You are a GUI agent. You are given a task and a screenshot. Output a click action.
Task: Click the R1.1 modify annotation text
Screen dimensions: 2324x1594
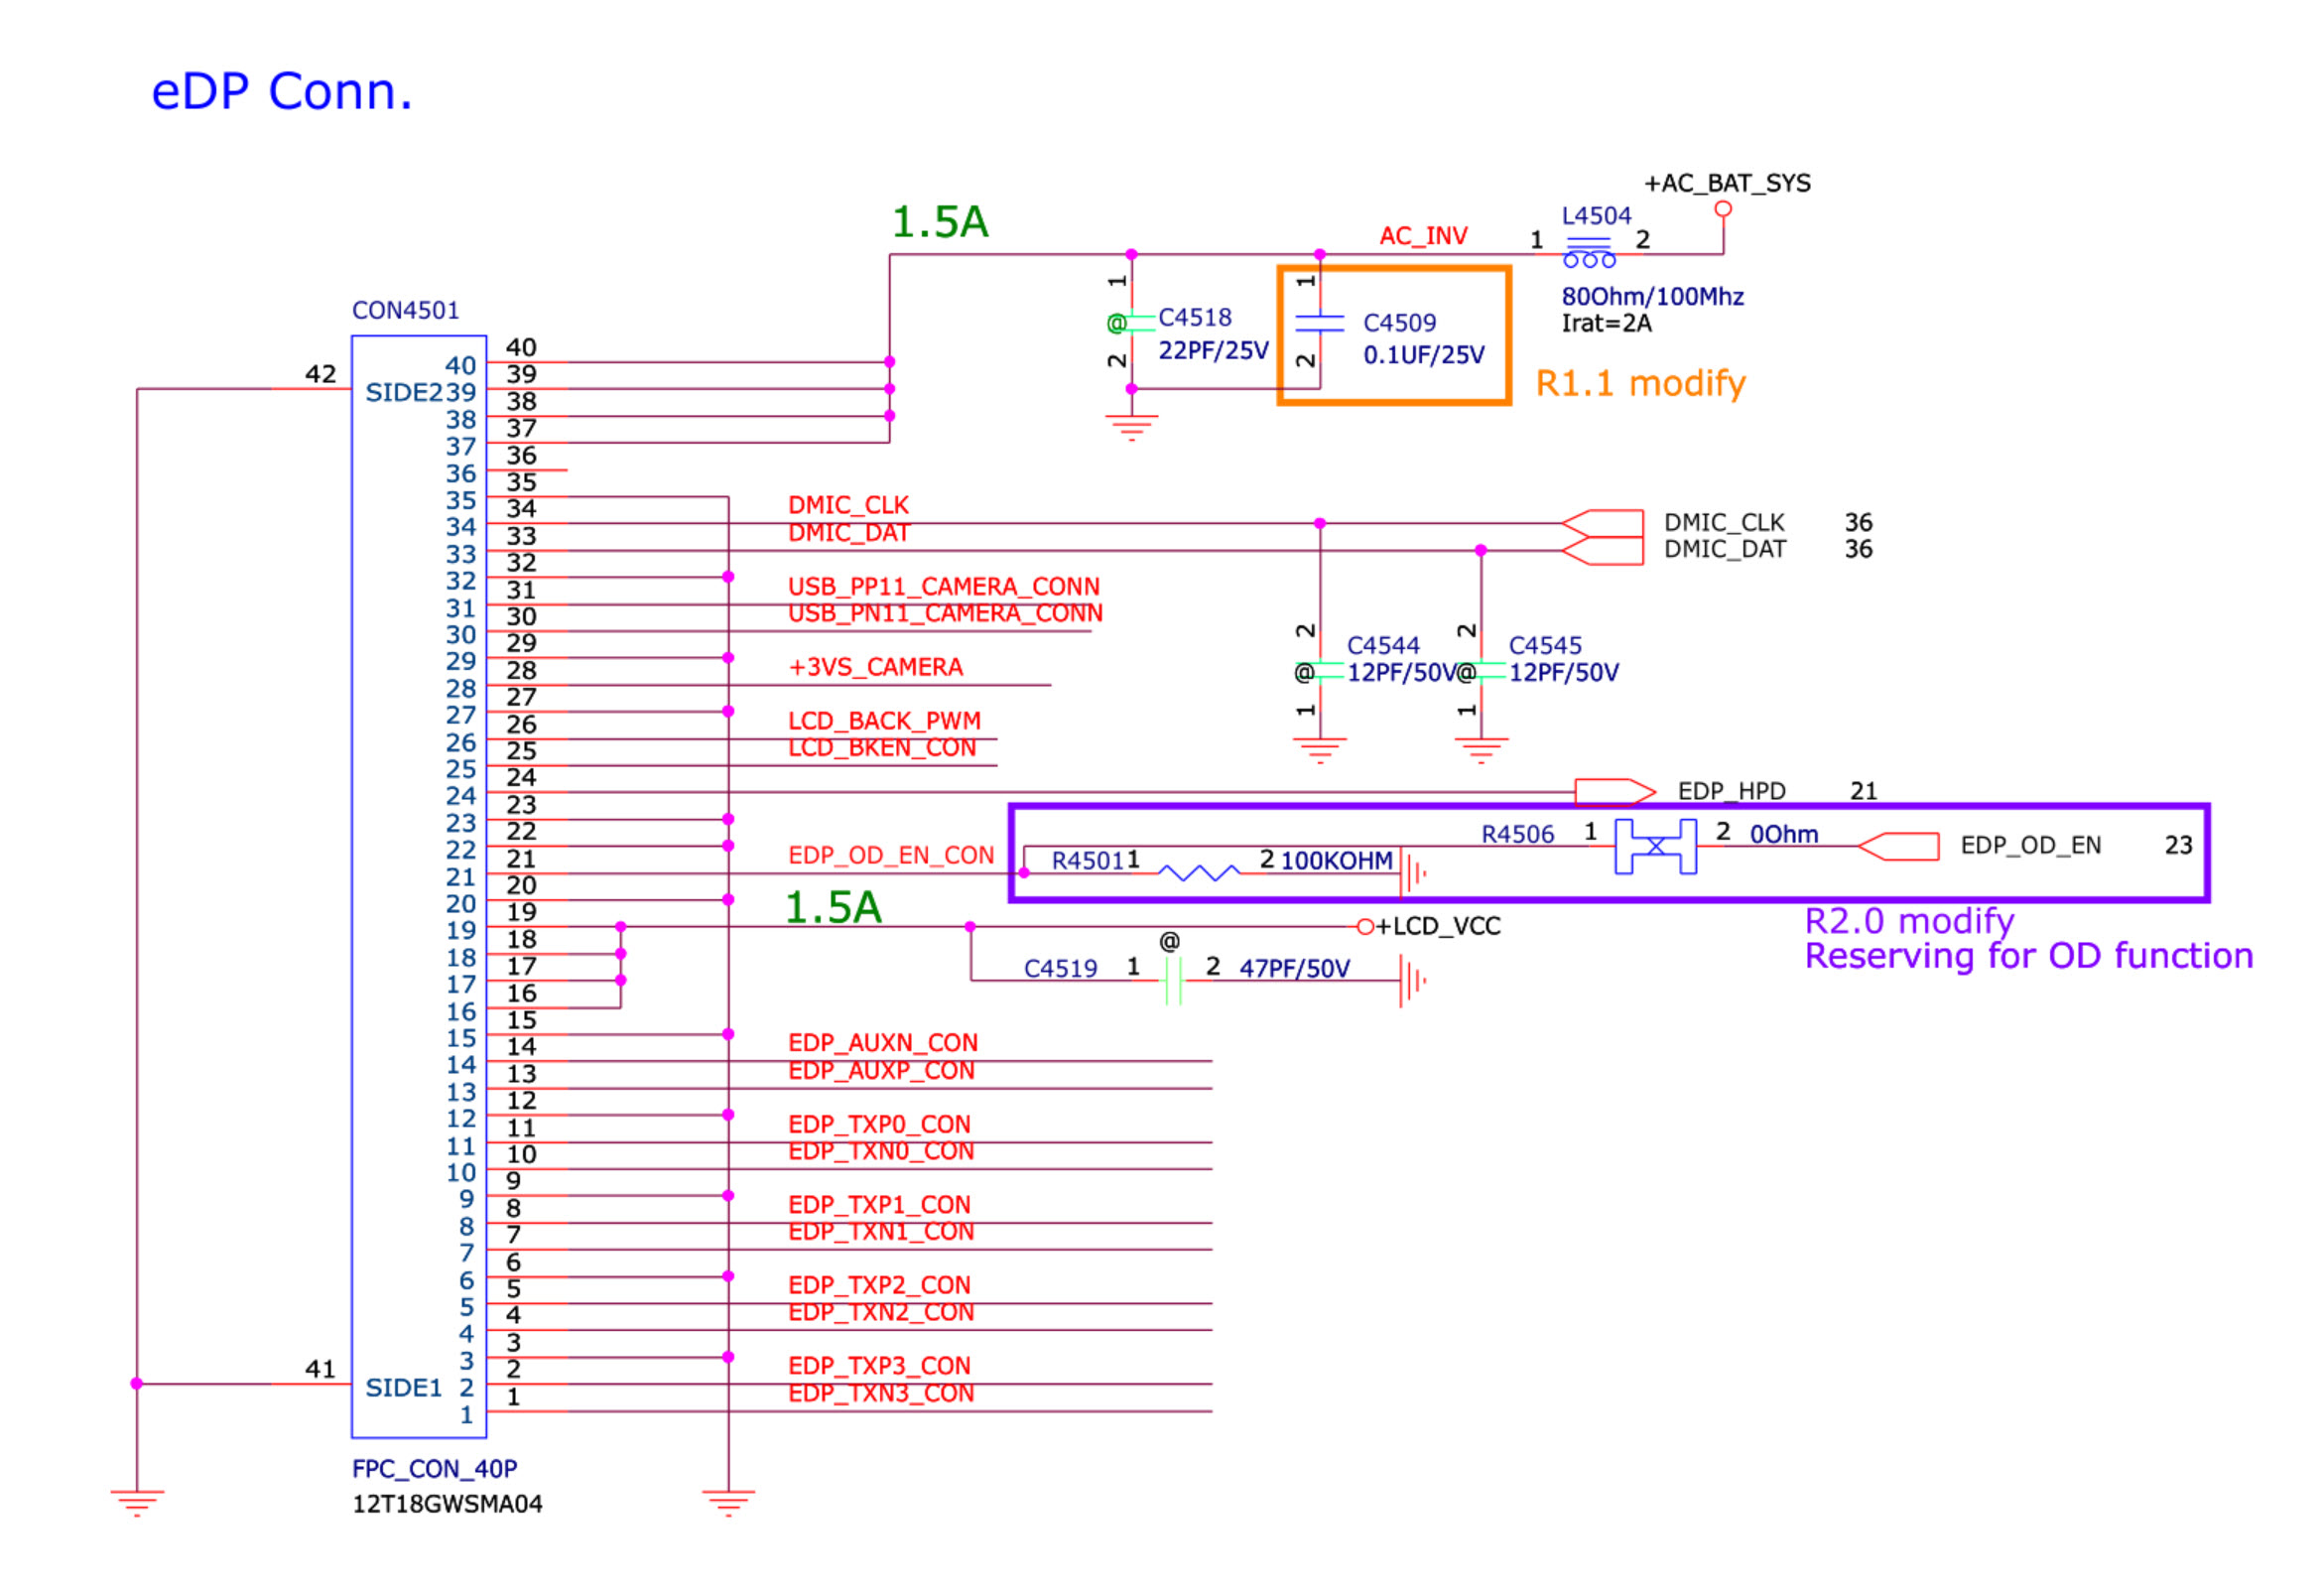[x=1640, y=383]
